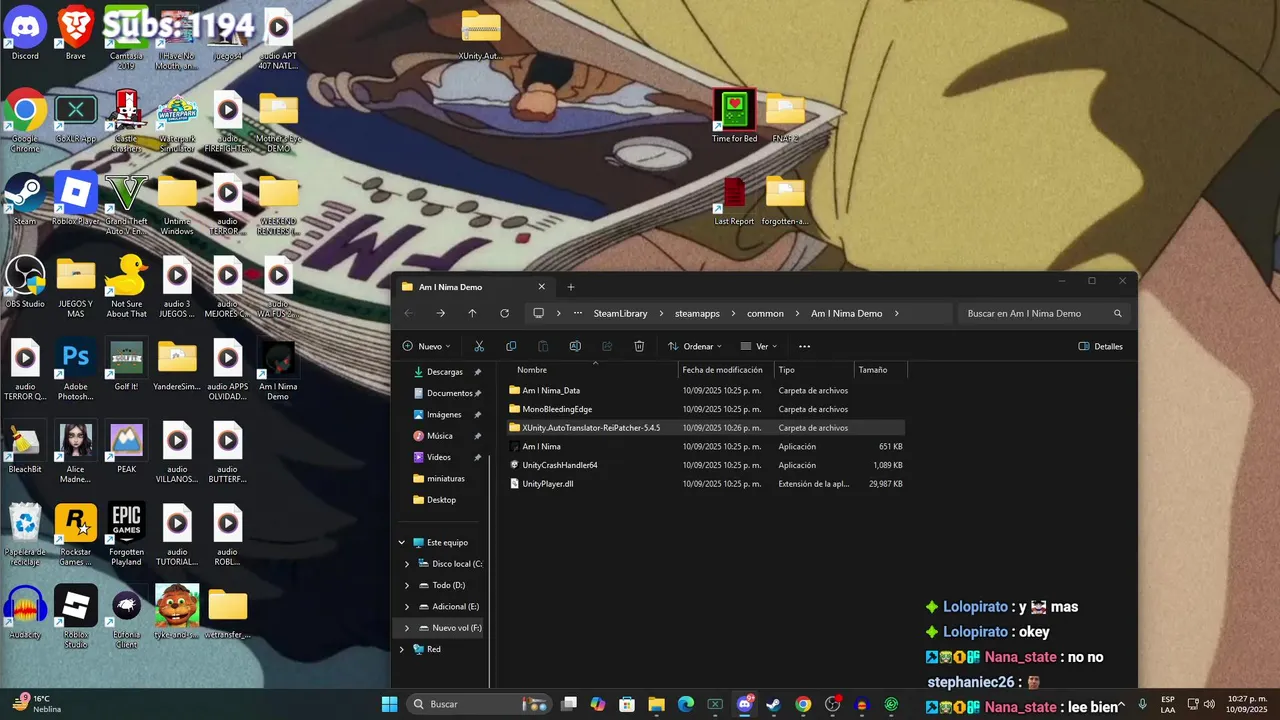Select the BleachBit desktop icon

click(25, 447)
